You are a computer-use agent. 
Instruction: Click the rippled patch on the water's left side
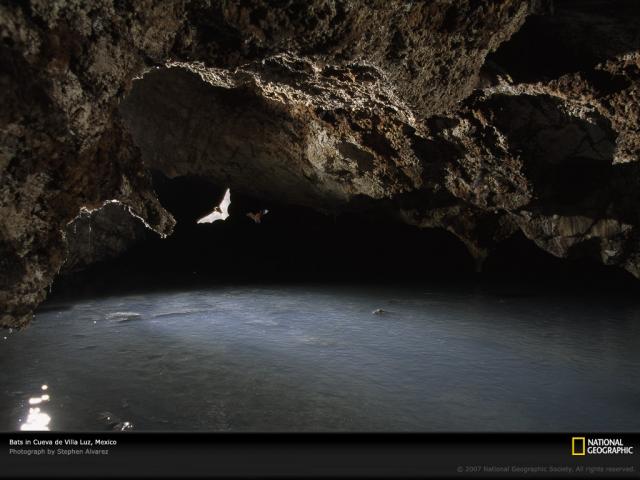(x=122, y=317)
